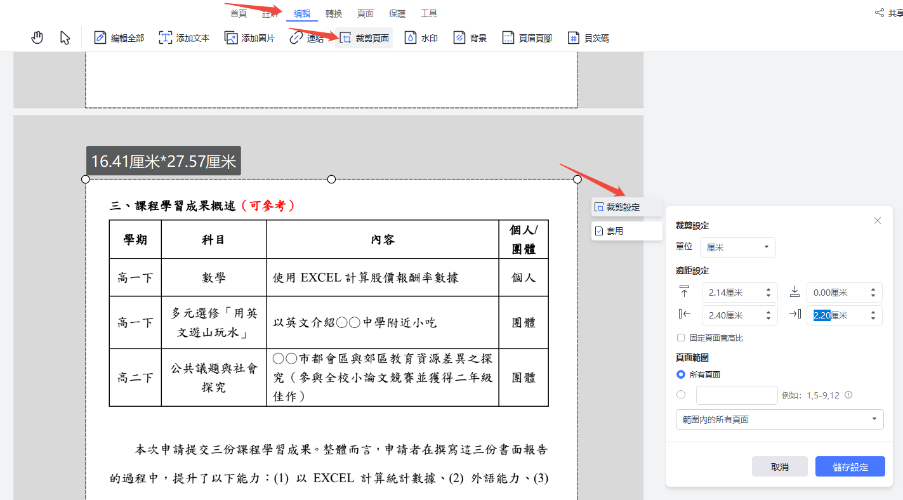Click the cell 公共議題與社會探究
The height and width of the screenshot is (500, 903).
point(214,377)
